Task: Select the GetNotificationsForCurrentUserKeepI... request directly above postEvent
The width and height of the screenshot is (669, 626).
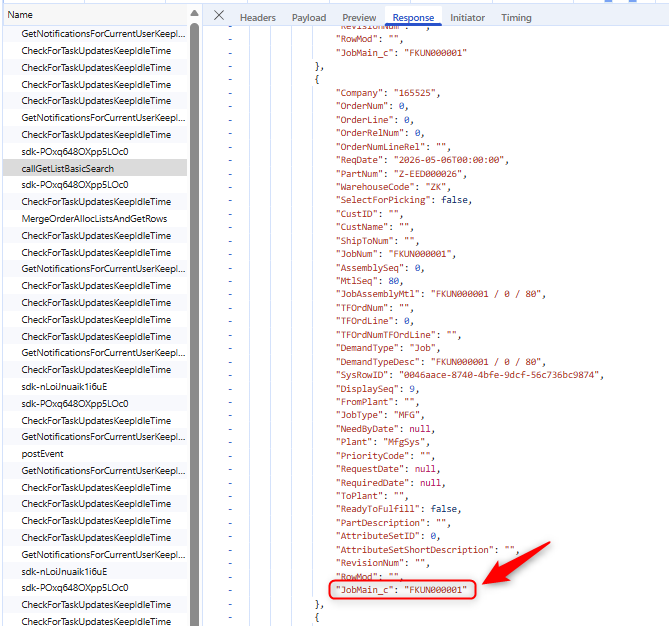Action: pyautogui.click(x=95, y=437)
